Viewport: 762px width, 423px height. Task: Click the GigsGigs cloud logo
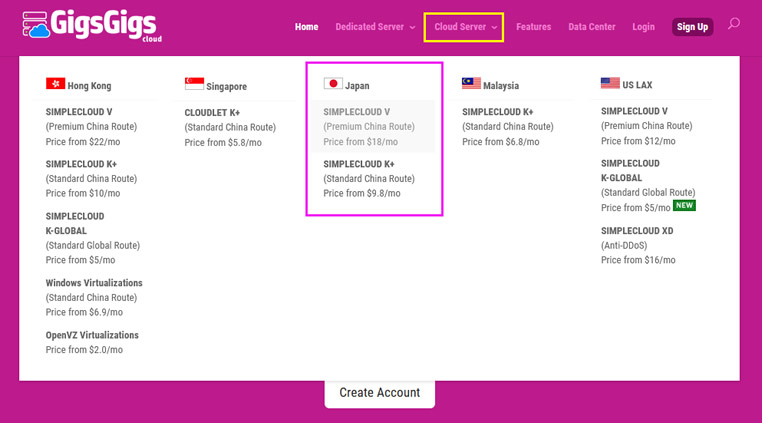pos(92,25)
